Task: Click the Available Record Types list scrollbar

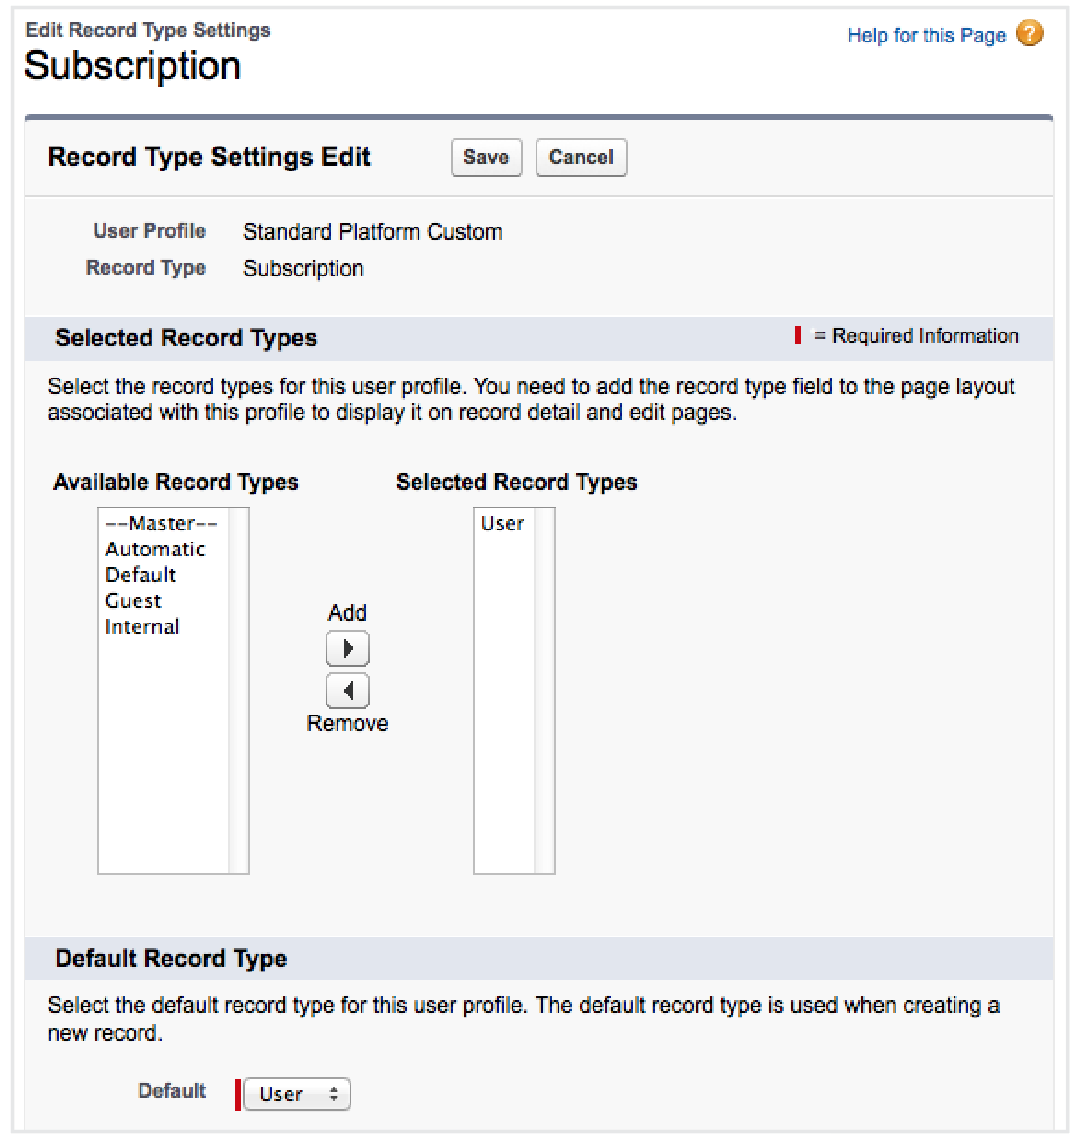Action: (238, 690)
